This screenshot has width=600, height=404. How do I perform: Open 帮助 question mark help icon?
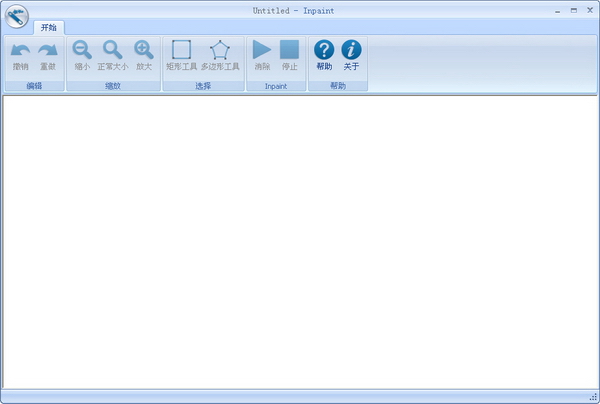pos(324,50)
